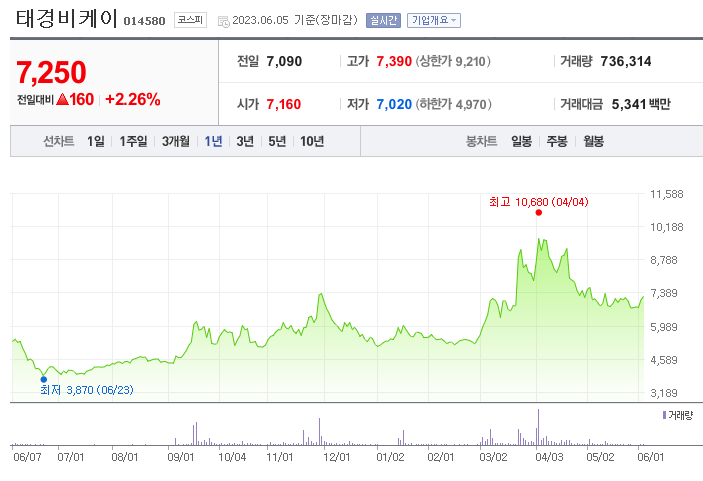Select the 1주일 line chart period

(133, 142)
